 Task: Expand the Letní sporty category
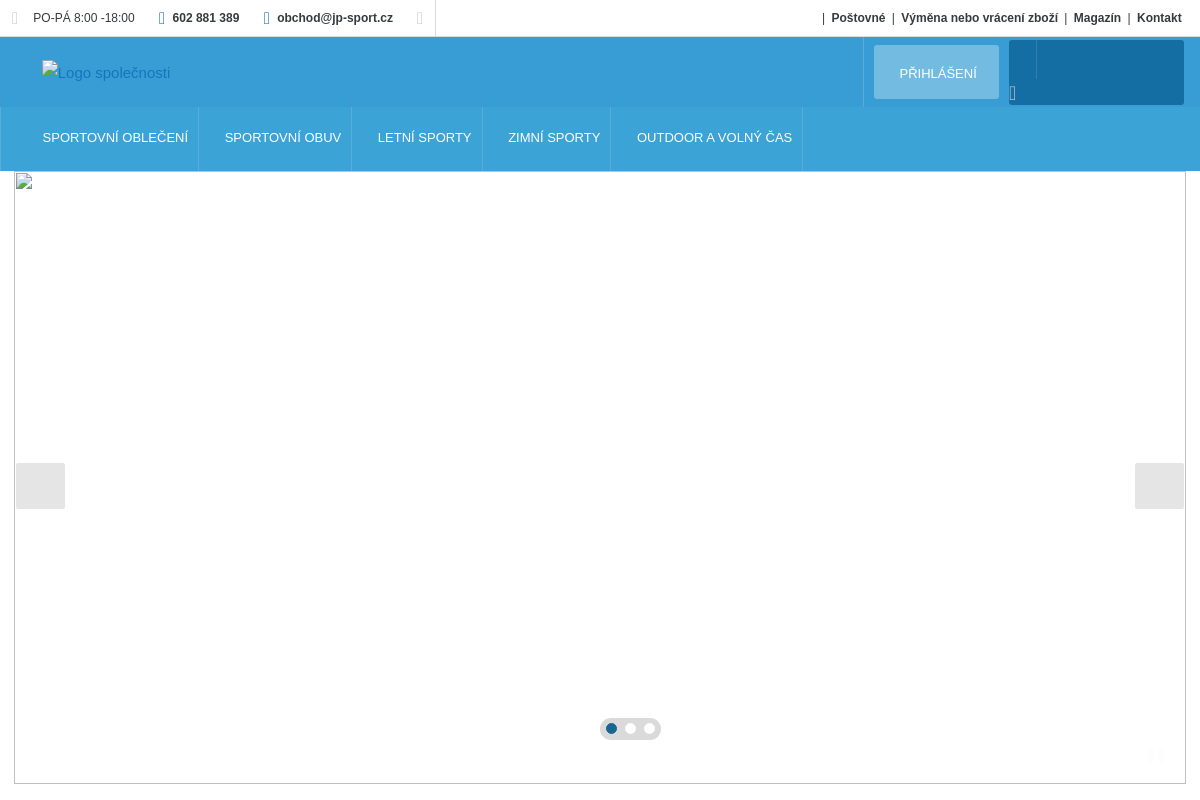pos(424,138)
